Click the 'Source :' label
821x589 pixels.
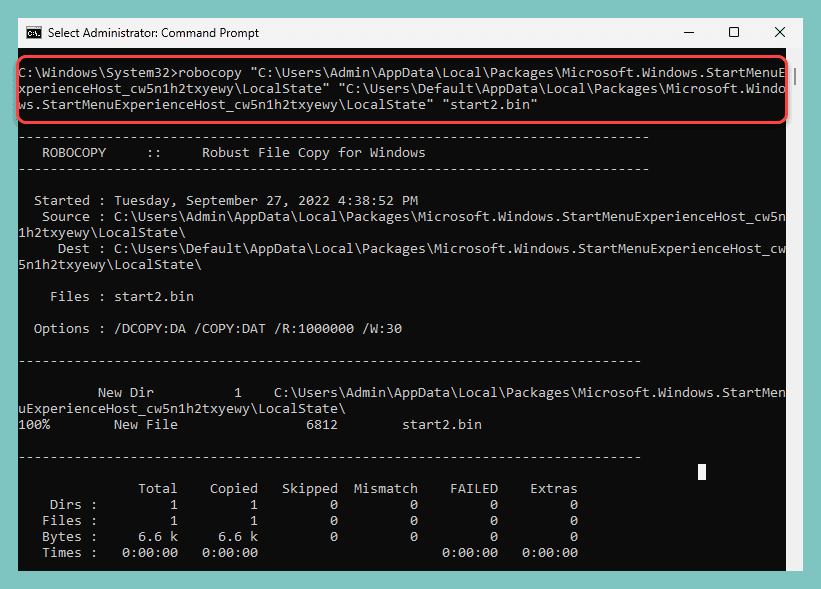[x=73, y=217]
